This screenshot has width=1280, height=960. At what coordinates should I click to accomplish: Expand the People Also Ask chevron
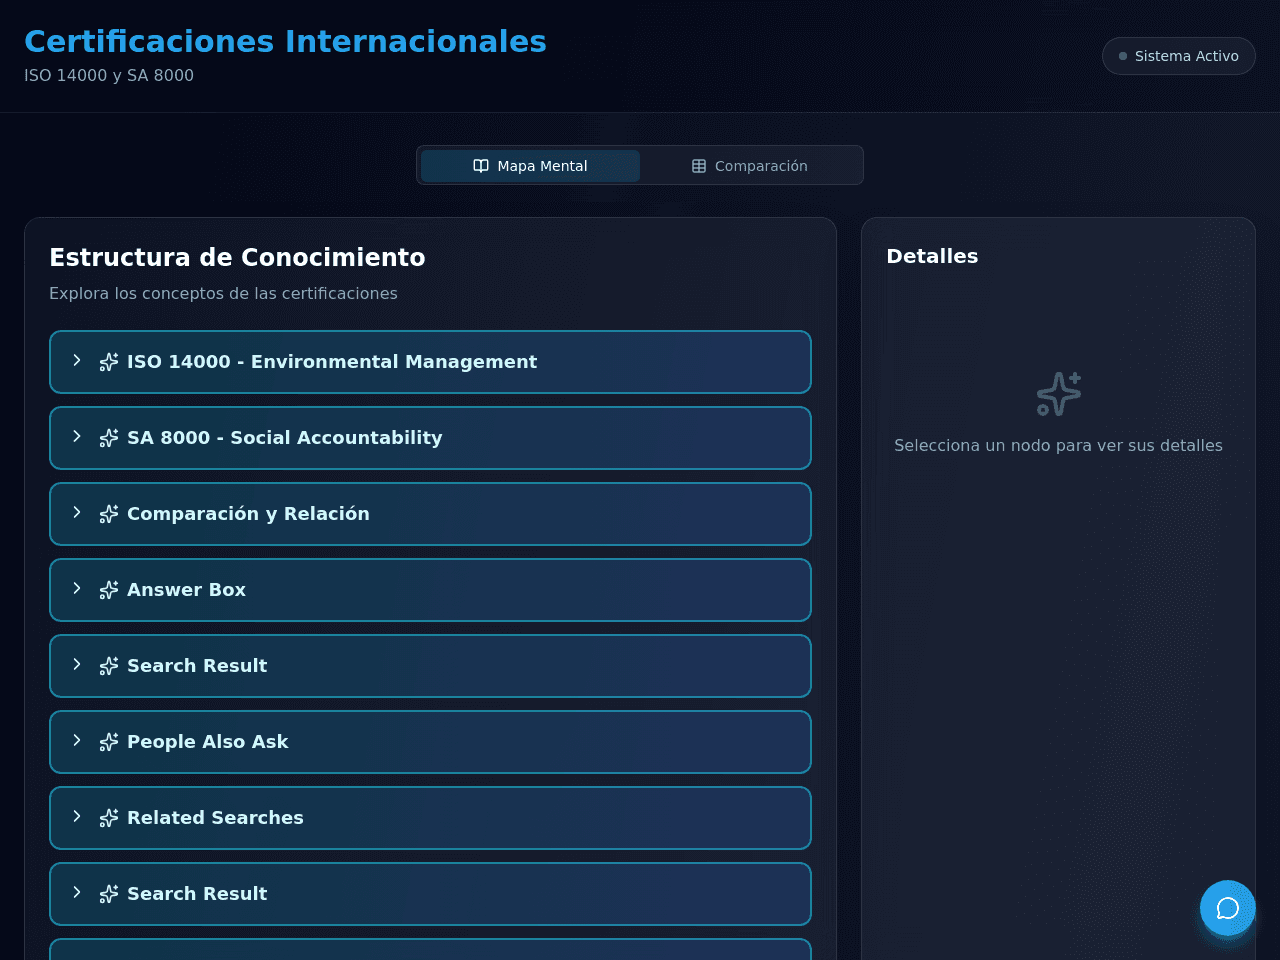pyautogui.click(x=77, y=741)
